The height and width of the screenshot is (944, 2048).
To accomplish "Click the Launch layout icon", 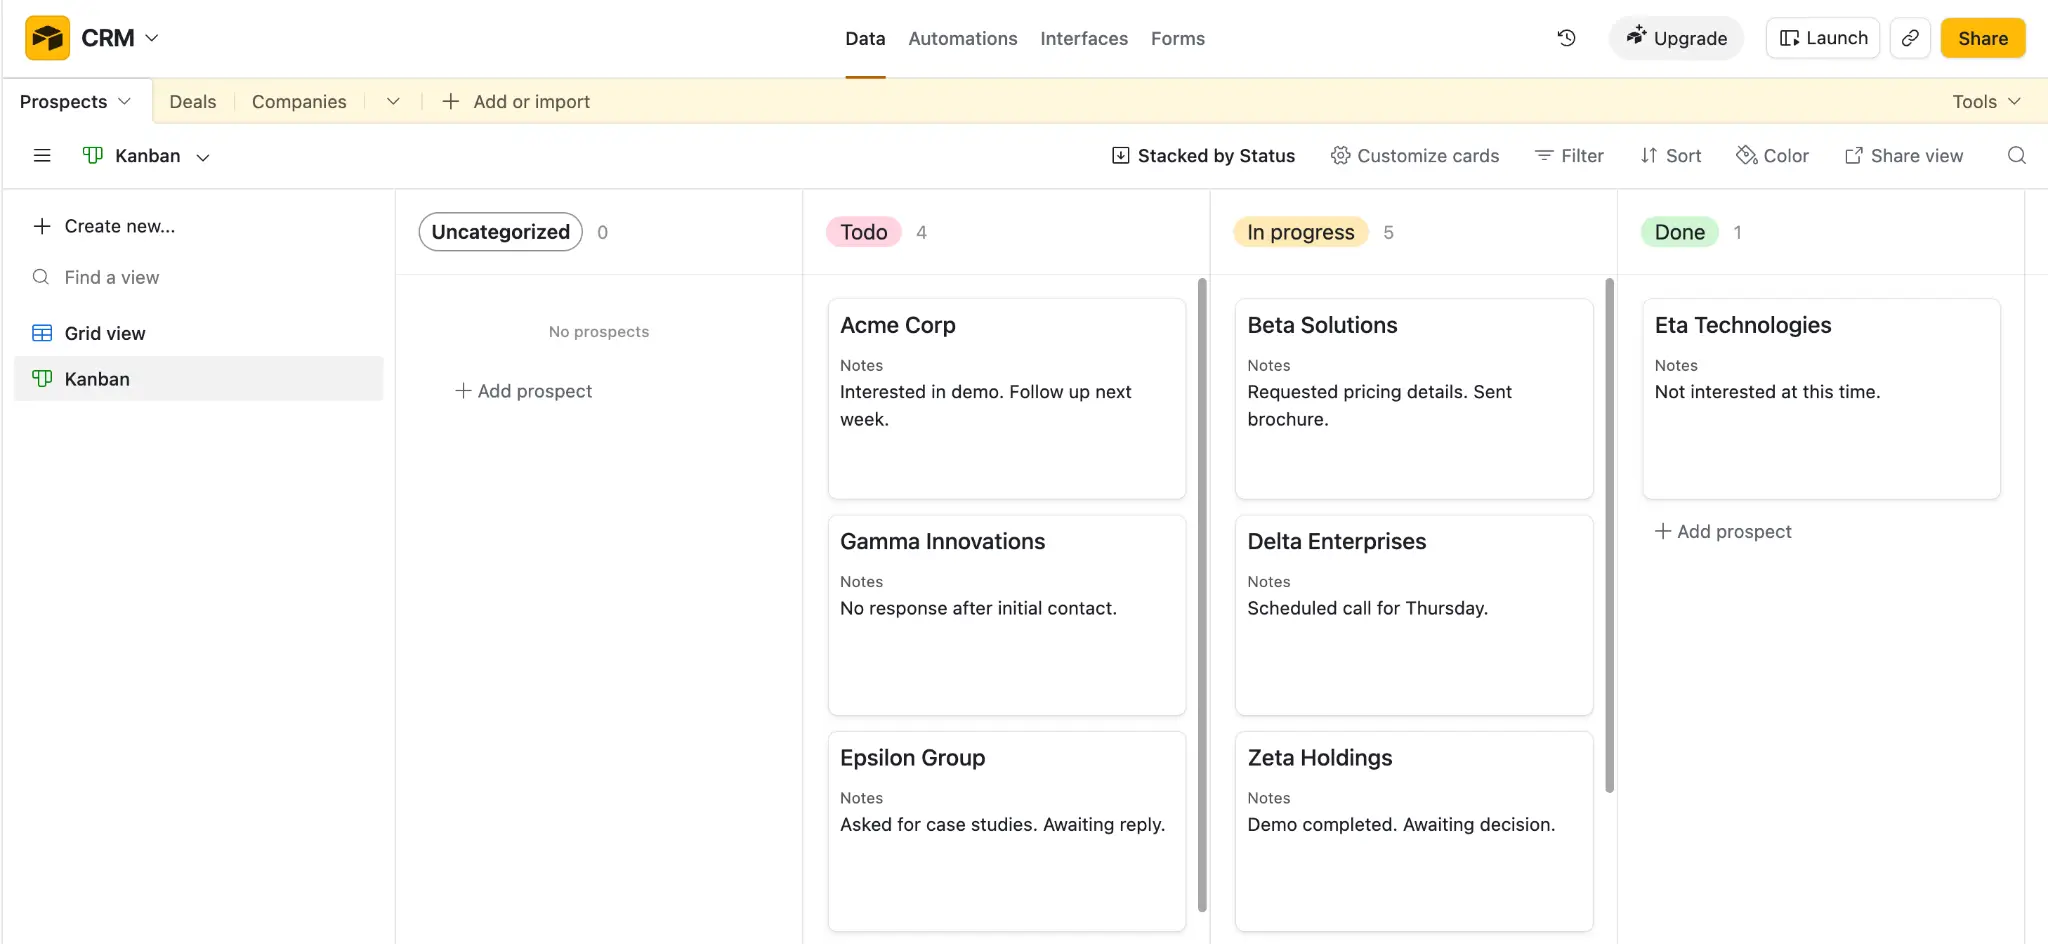I will (x=1790, y=38).
